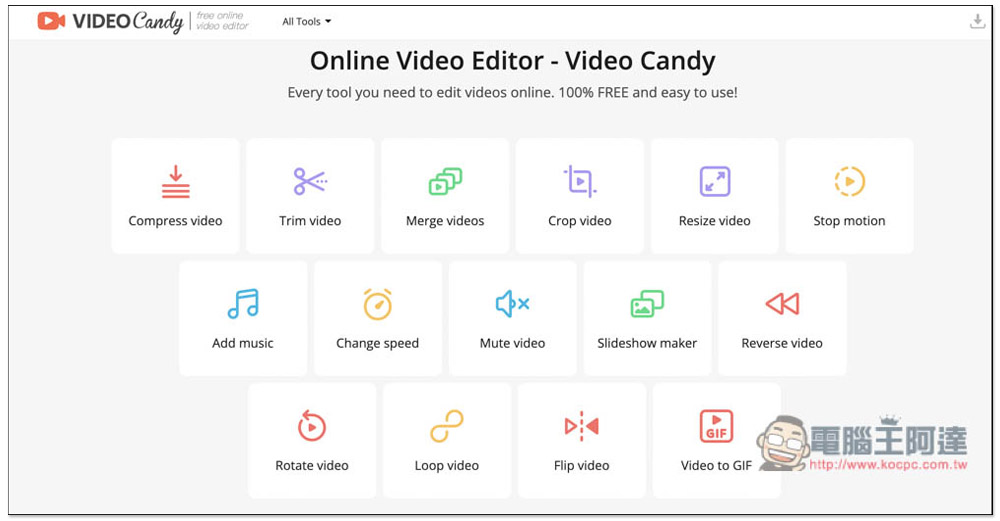The width and height of the screenshot is (1000, 521).
Task: Choose the Resize video icon
Action: pos(715,182)
